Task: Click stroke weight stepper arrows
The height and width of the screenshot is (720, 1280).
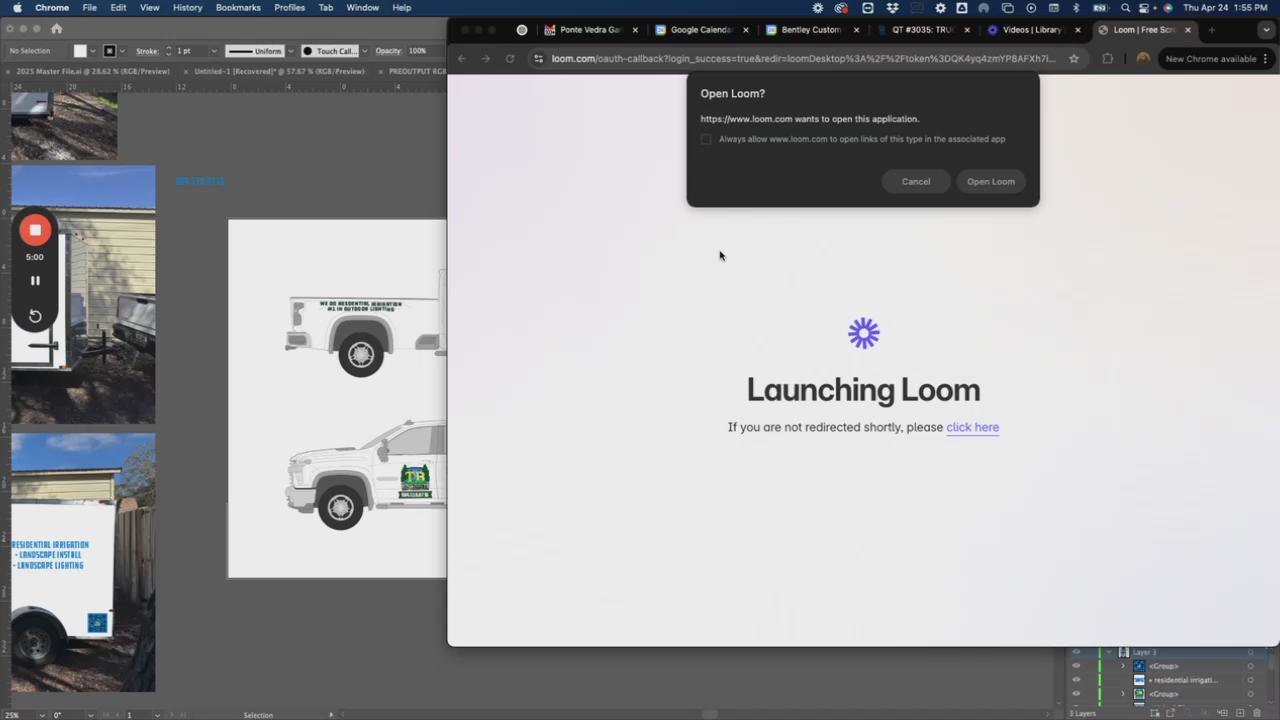Action: (168, 51)
